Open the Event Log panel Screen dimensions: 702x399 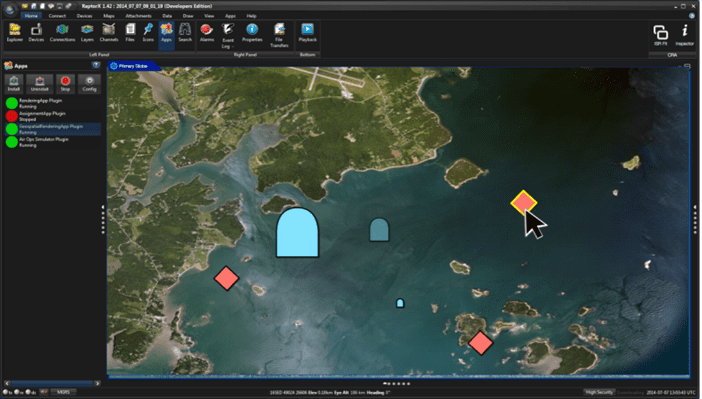tap(228, 35)
